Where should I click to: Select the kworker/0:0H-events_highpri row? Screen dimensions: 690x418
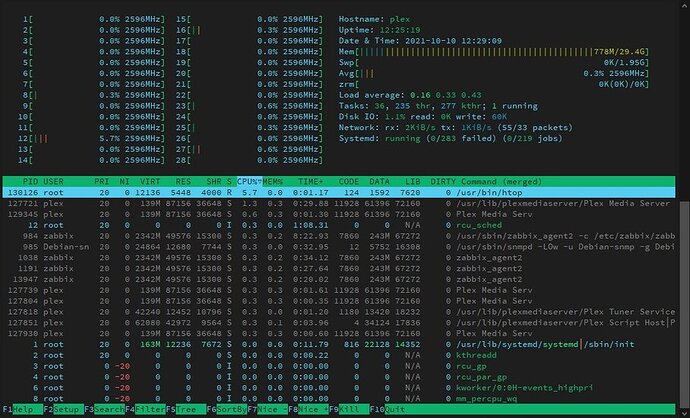click(x=339, y=388)
